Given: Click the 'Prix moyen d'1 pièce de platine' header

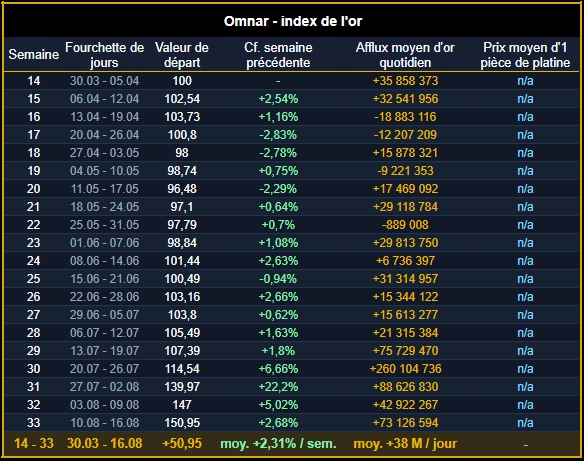Looking at the screenshot, I should pos(525,55).
